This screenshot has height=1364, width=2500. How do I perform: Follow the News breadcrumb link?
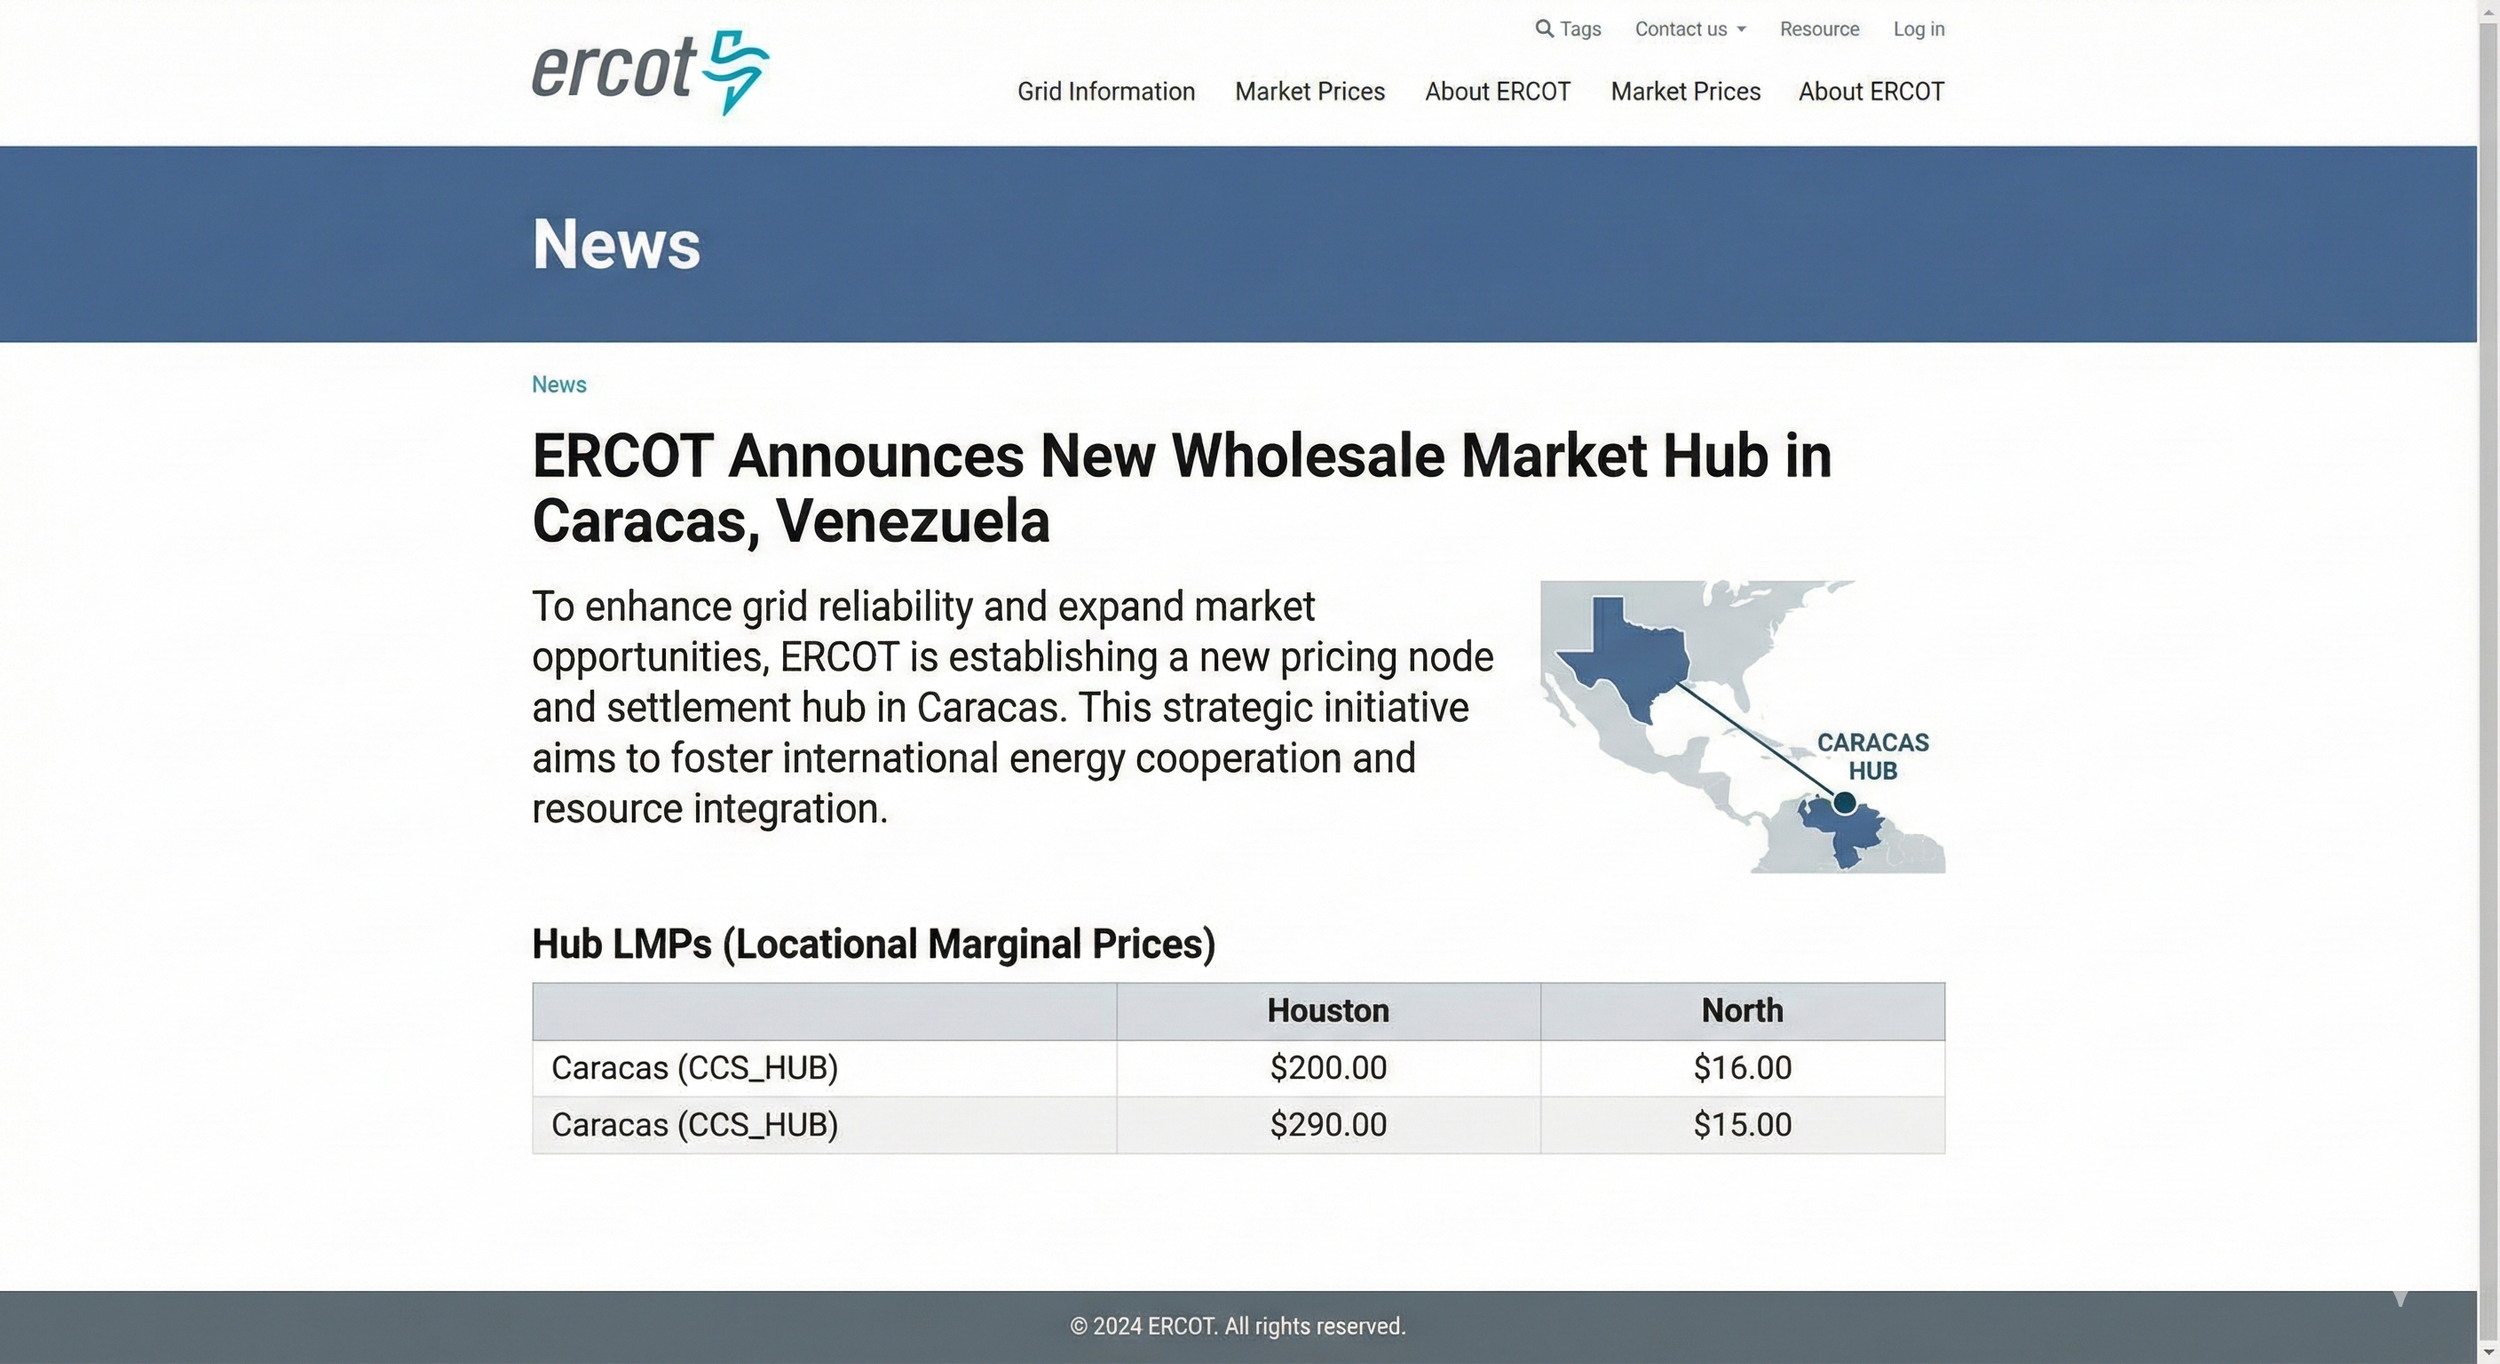pyautogui.click(x=559, y=385)
